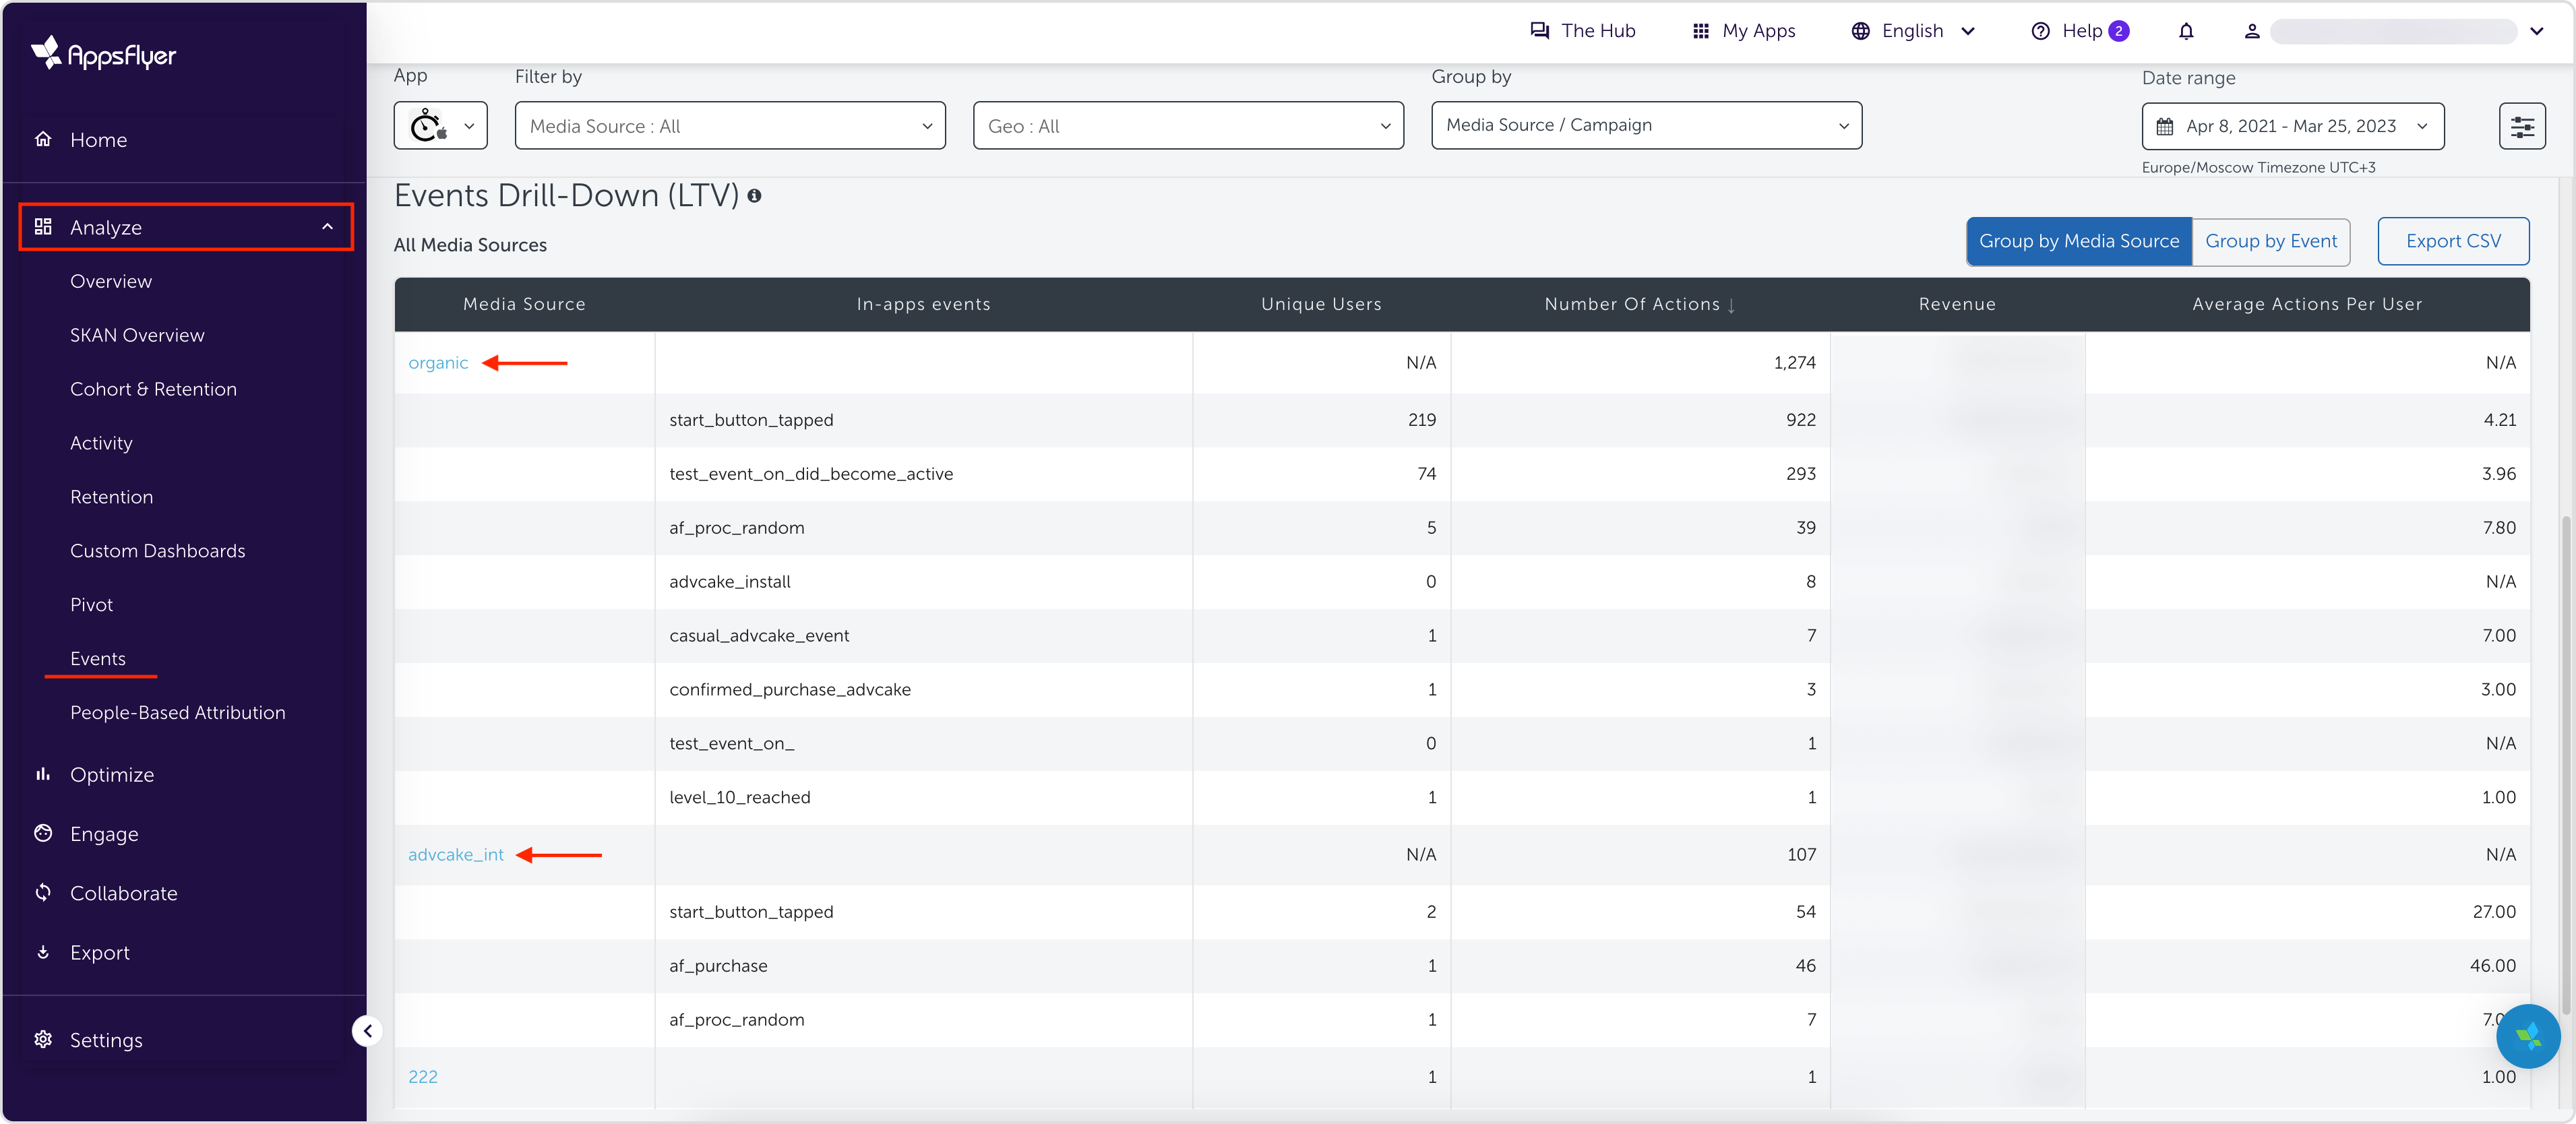Open Activity page

101,443
